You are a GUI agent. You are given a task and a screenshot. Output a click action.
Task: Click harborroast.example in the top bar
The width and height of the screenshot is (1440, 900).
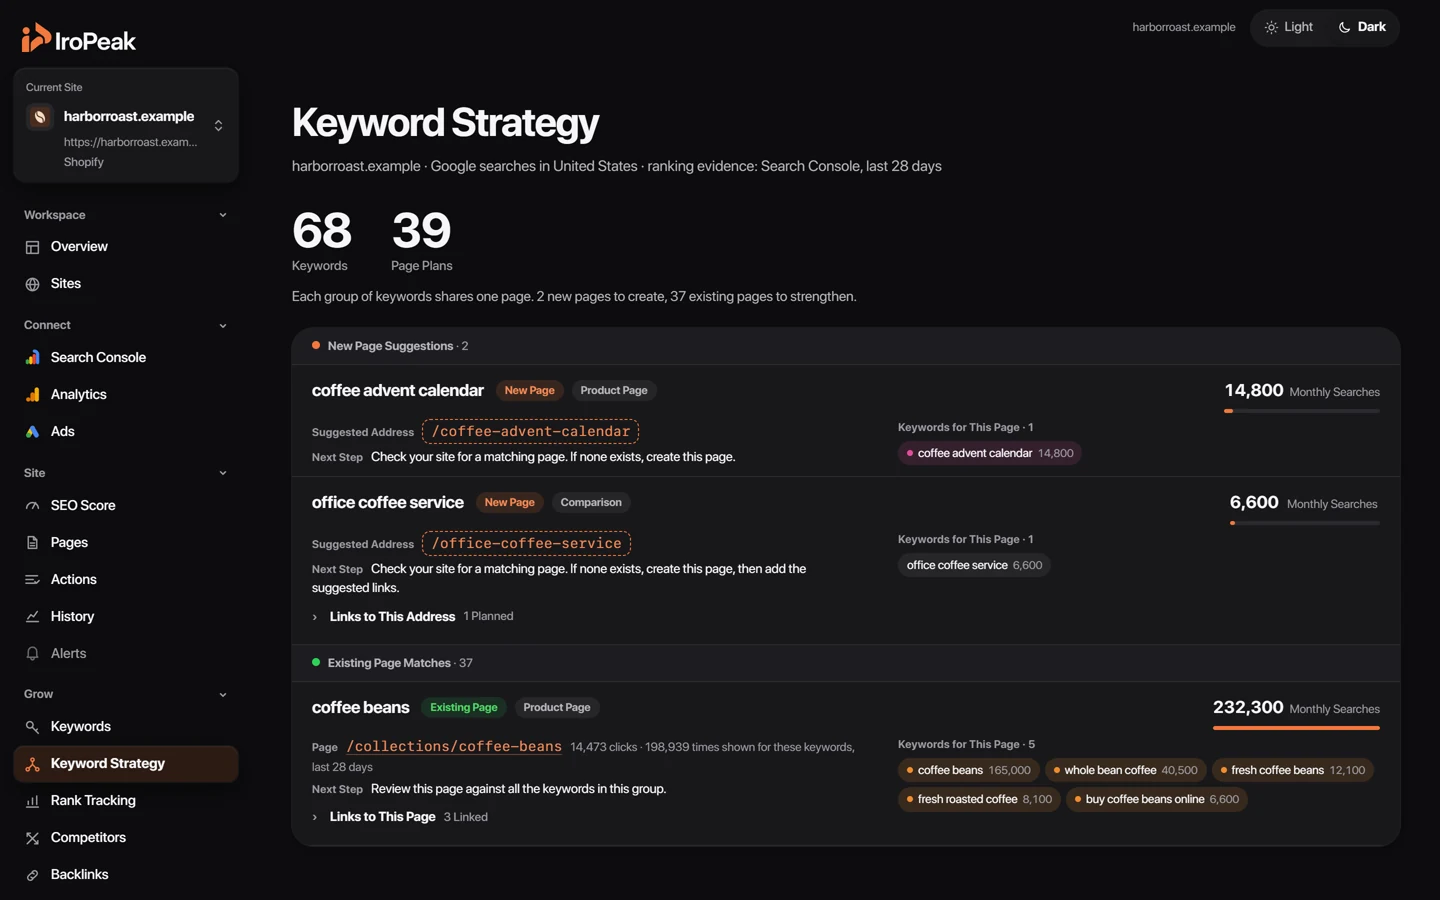(x=1184, y=27)
